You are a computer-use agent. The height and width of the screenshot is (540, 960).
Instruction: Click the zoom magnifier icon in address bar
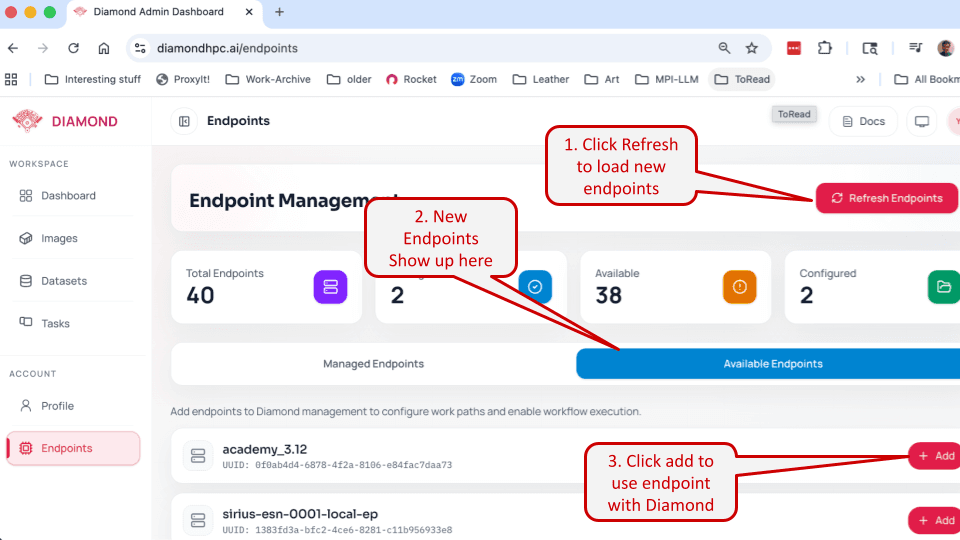click(724, 48)
